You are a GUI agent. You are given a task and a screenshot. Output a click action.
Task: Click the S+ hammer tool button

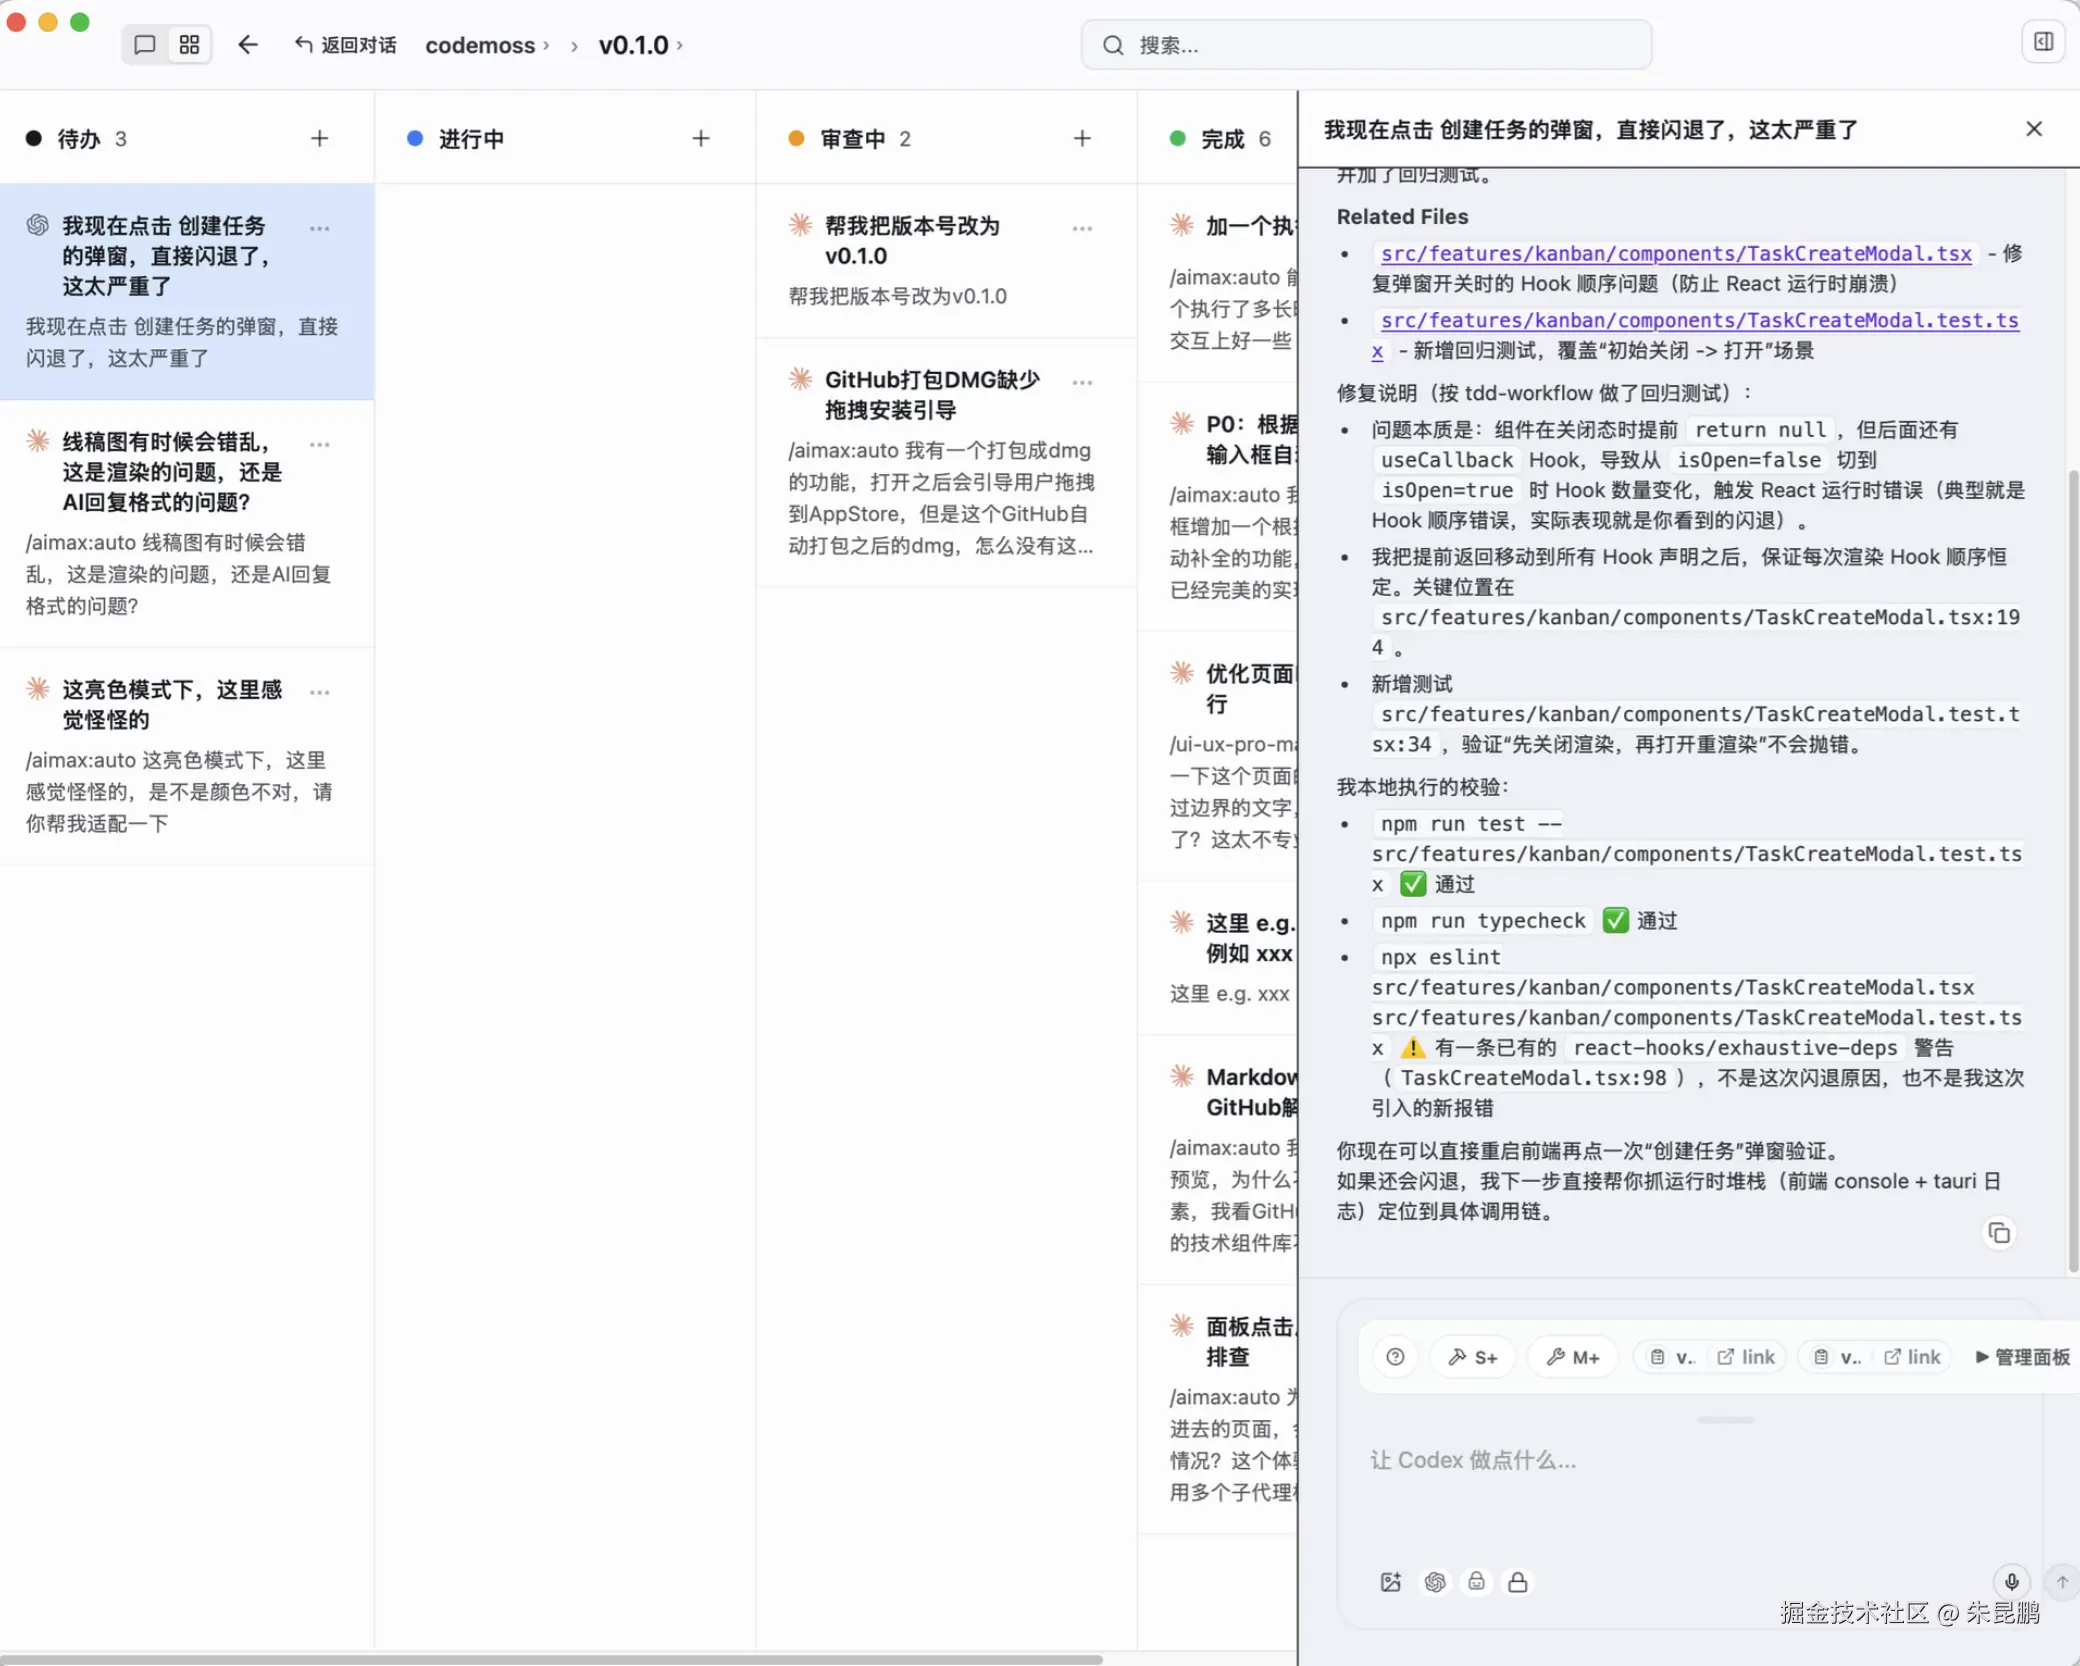(1472, 1357)
